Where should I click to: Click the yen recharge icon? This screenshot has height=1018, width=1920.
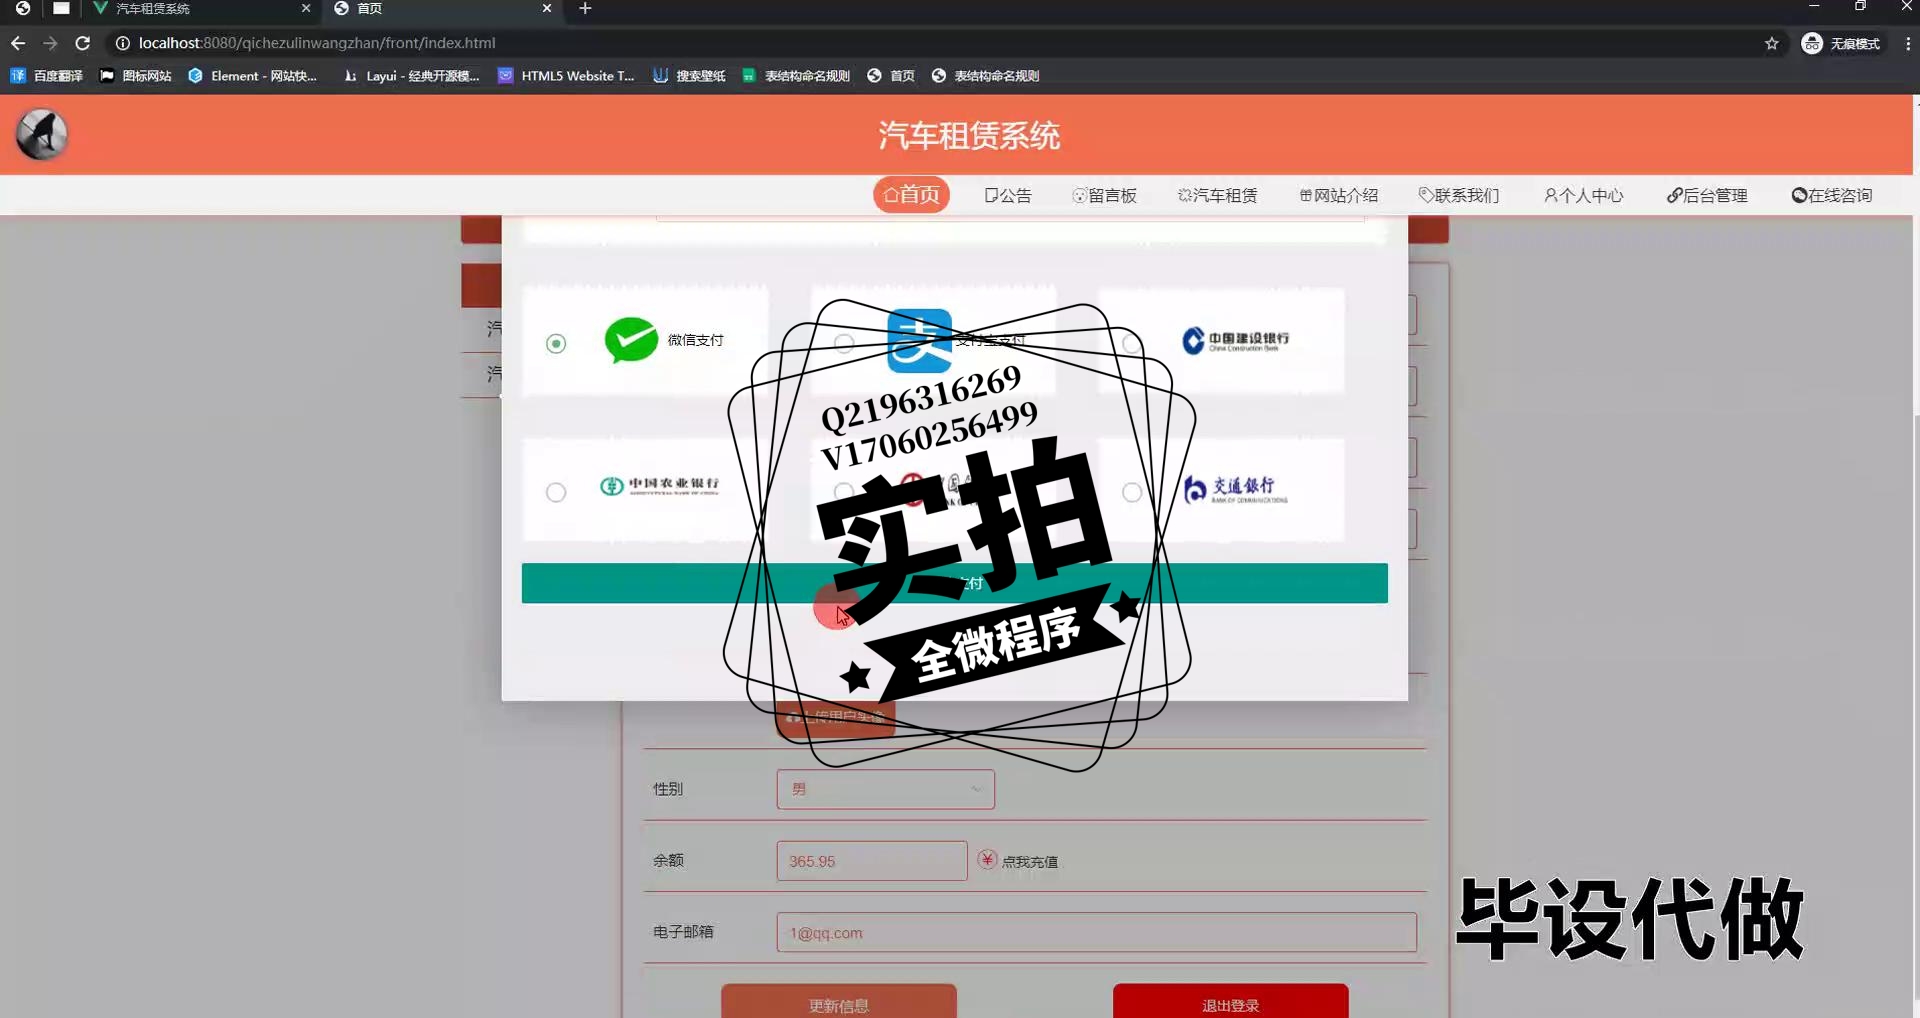(x=987, y=860)
